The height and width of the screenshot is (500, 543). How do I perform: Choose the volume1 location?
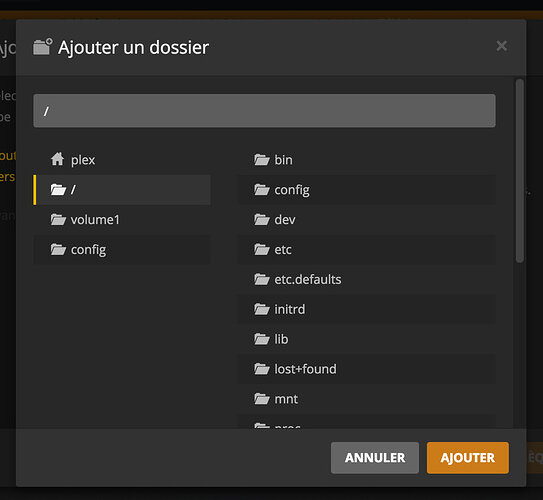coord(122,220)
